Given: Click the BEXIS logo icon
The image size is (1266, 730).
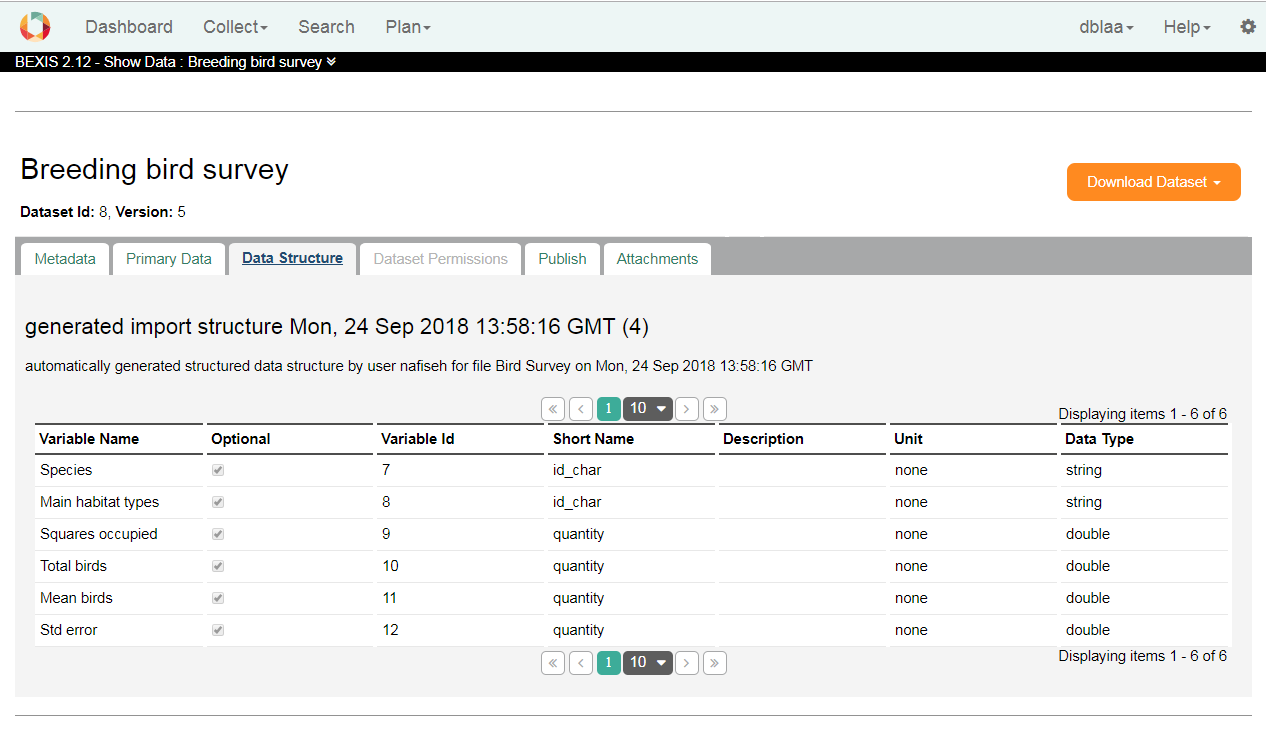Looking at the screenshot, I should pyautogui.click(x=34, y=26).
